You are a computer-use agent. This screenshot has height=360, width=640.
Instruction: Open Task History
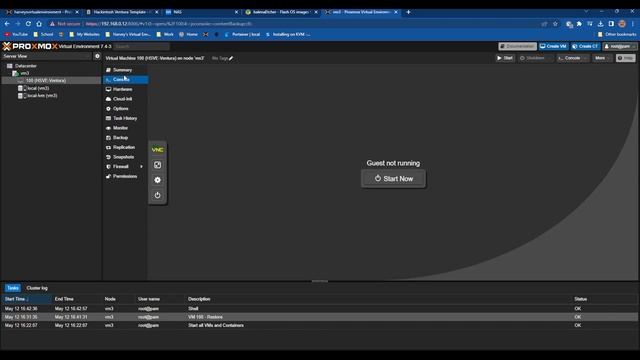tap(125, 118)
